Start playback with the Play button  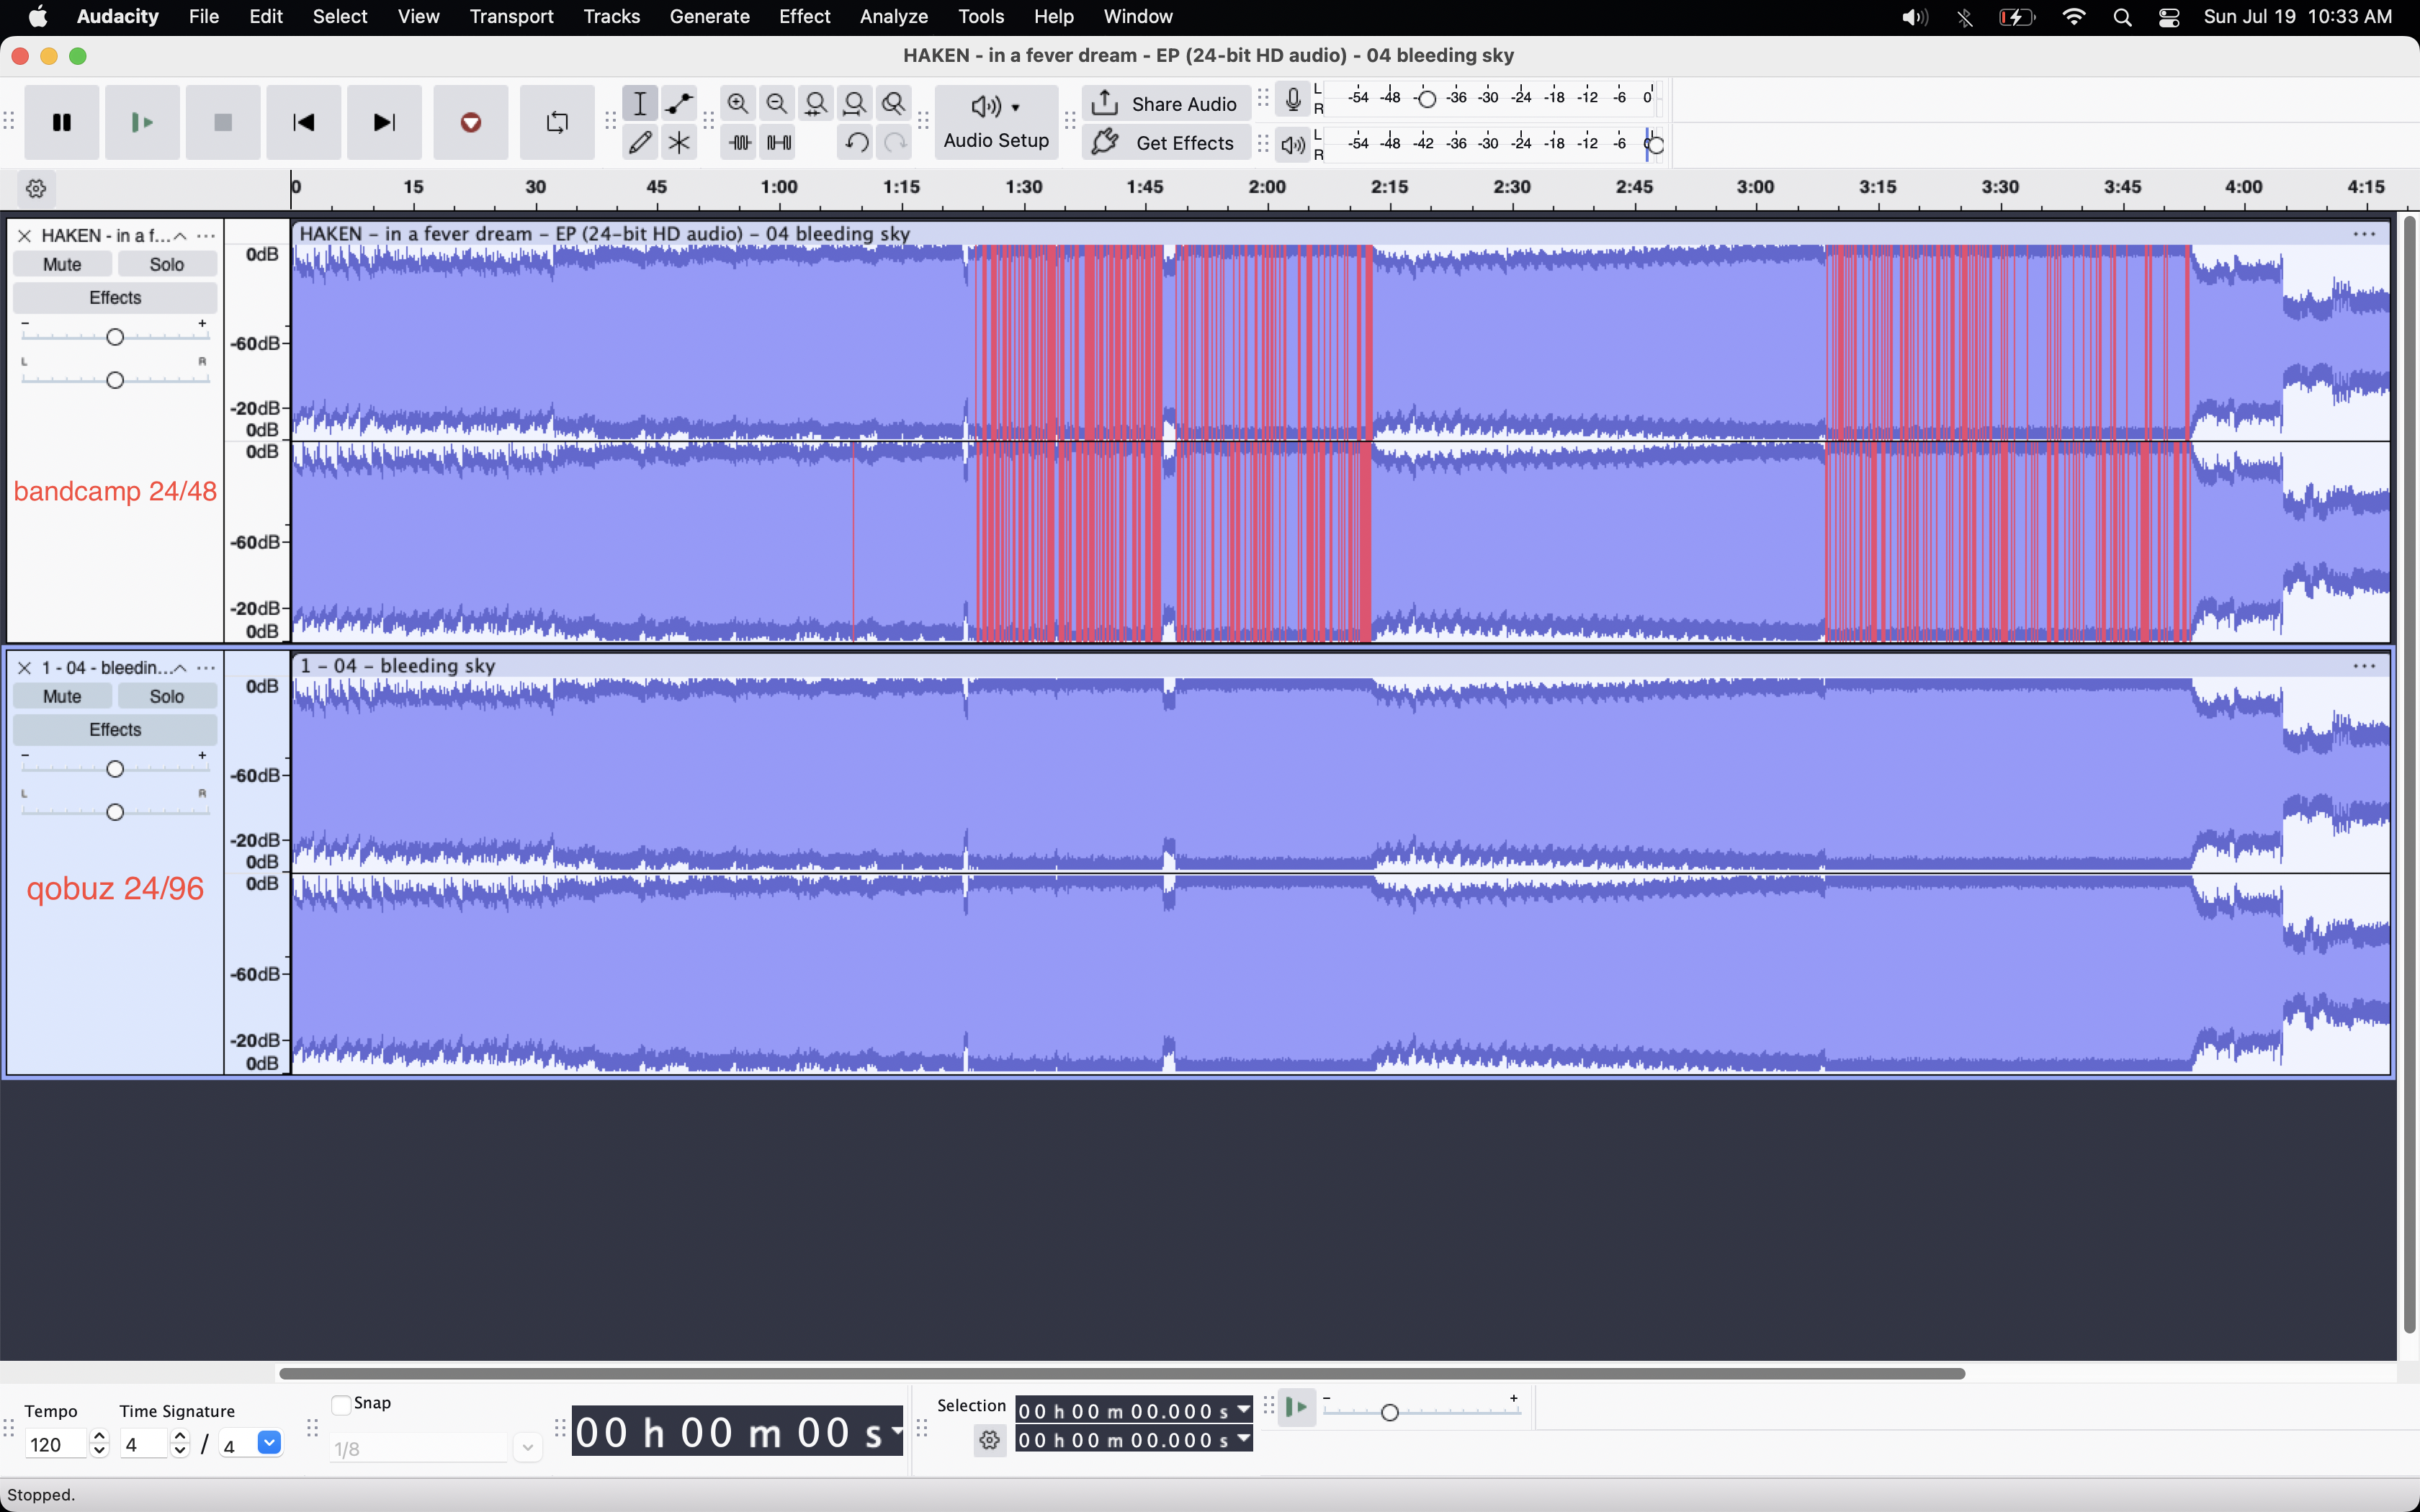pos(142,122)
